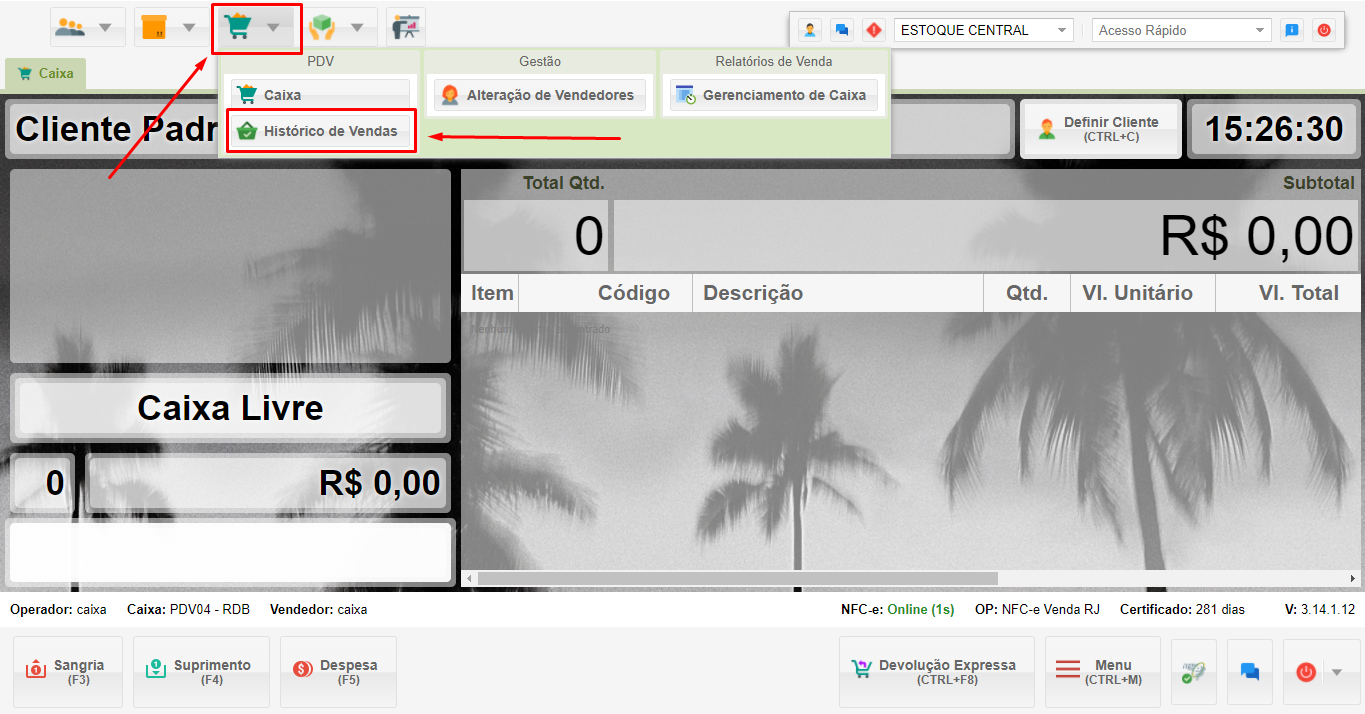Click the red diamond alert icon
The width and height of the screenshot is (1365, 714).
[874, 30]
